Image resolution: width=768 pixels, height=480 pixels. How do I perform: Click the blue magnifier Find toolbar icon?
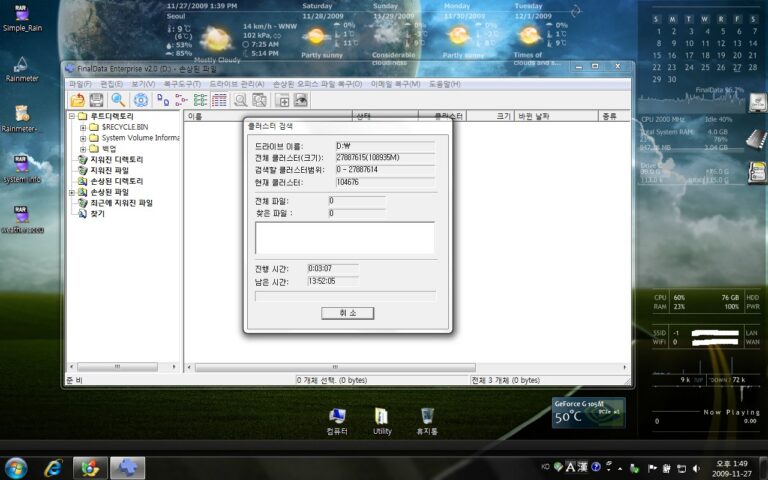point(118,100)
